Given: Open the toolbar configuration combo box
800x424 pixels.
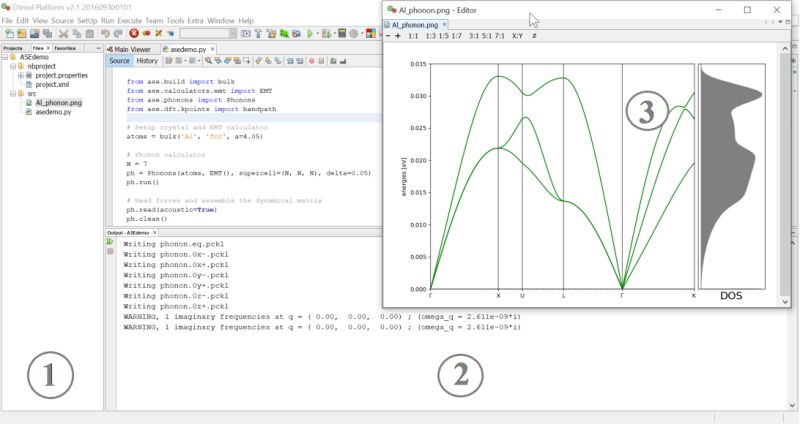Looking at the screenshot, I should [x=208, y=34].
